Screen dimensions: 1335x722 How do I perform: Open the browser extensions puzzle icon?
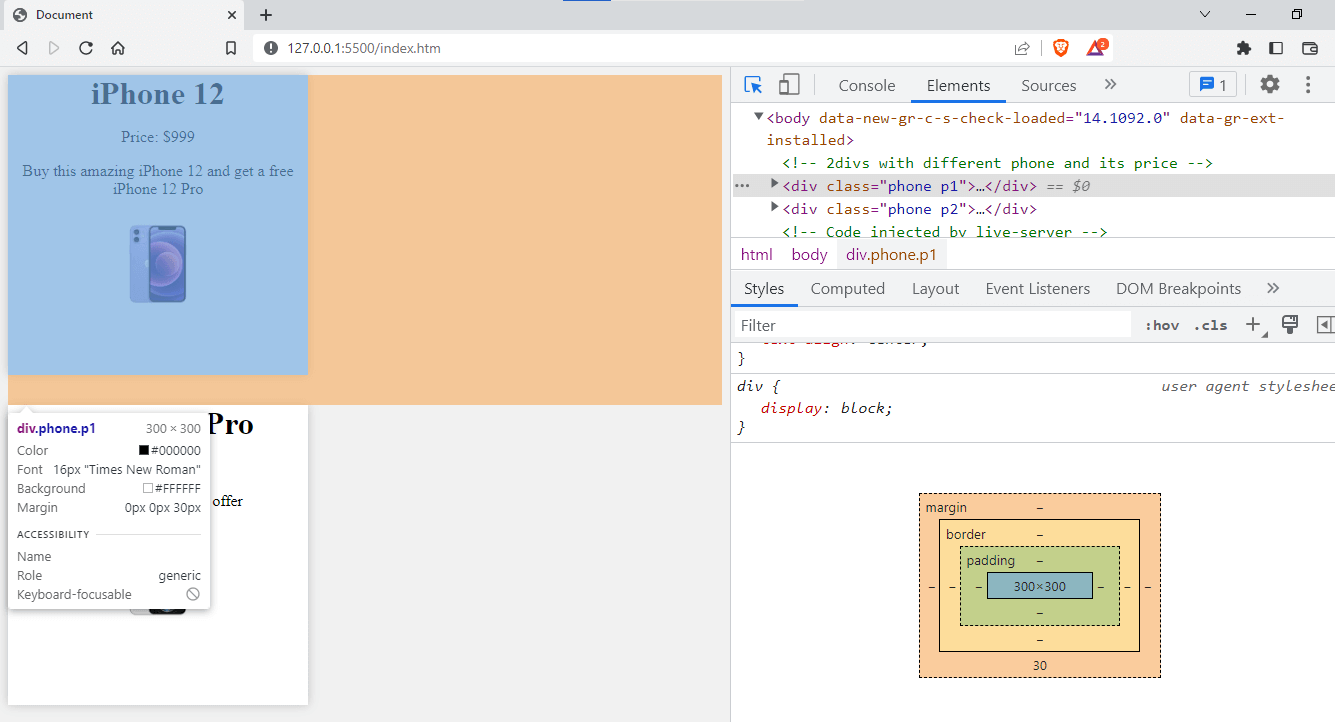click(1243, 47)
